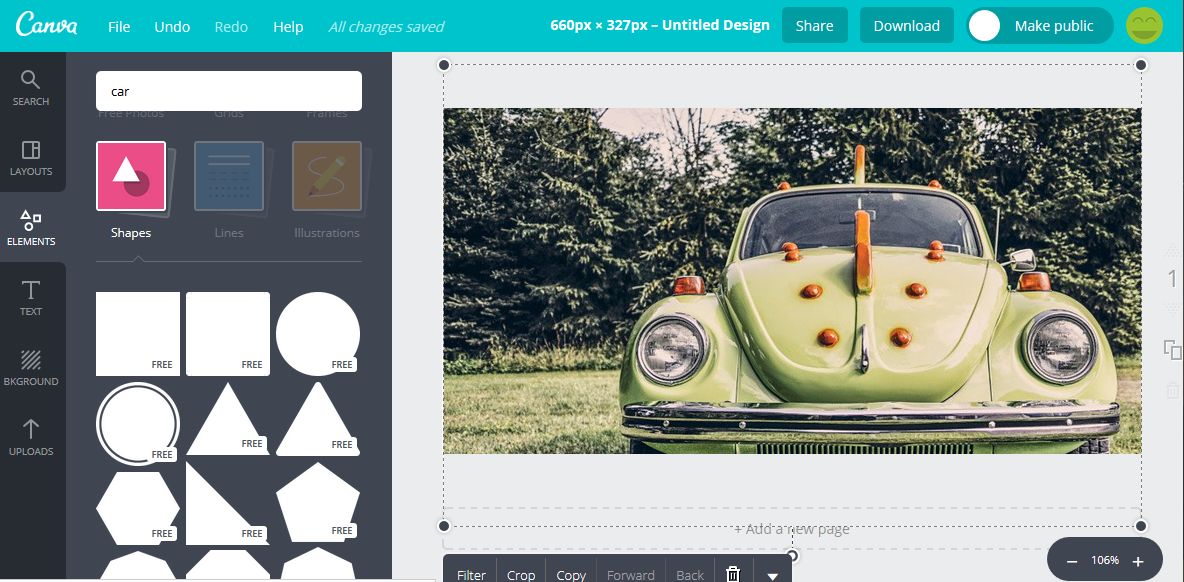Zoom in with the plus button
1184x582 pixels.
[x=1138, y=561]
